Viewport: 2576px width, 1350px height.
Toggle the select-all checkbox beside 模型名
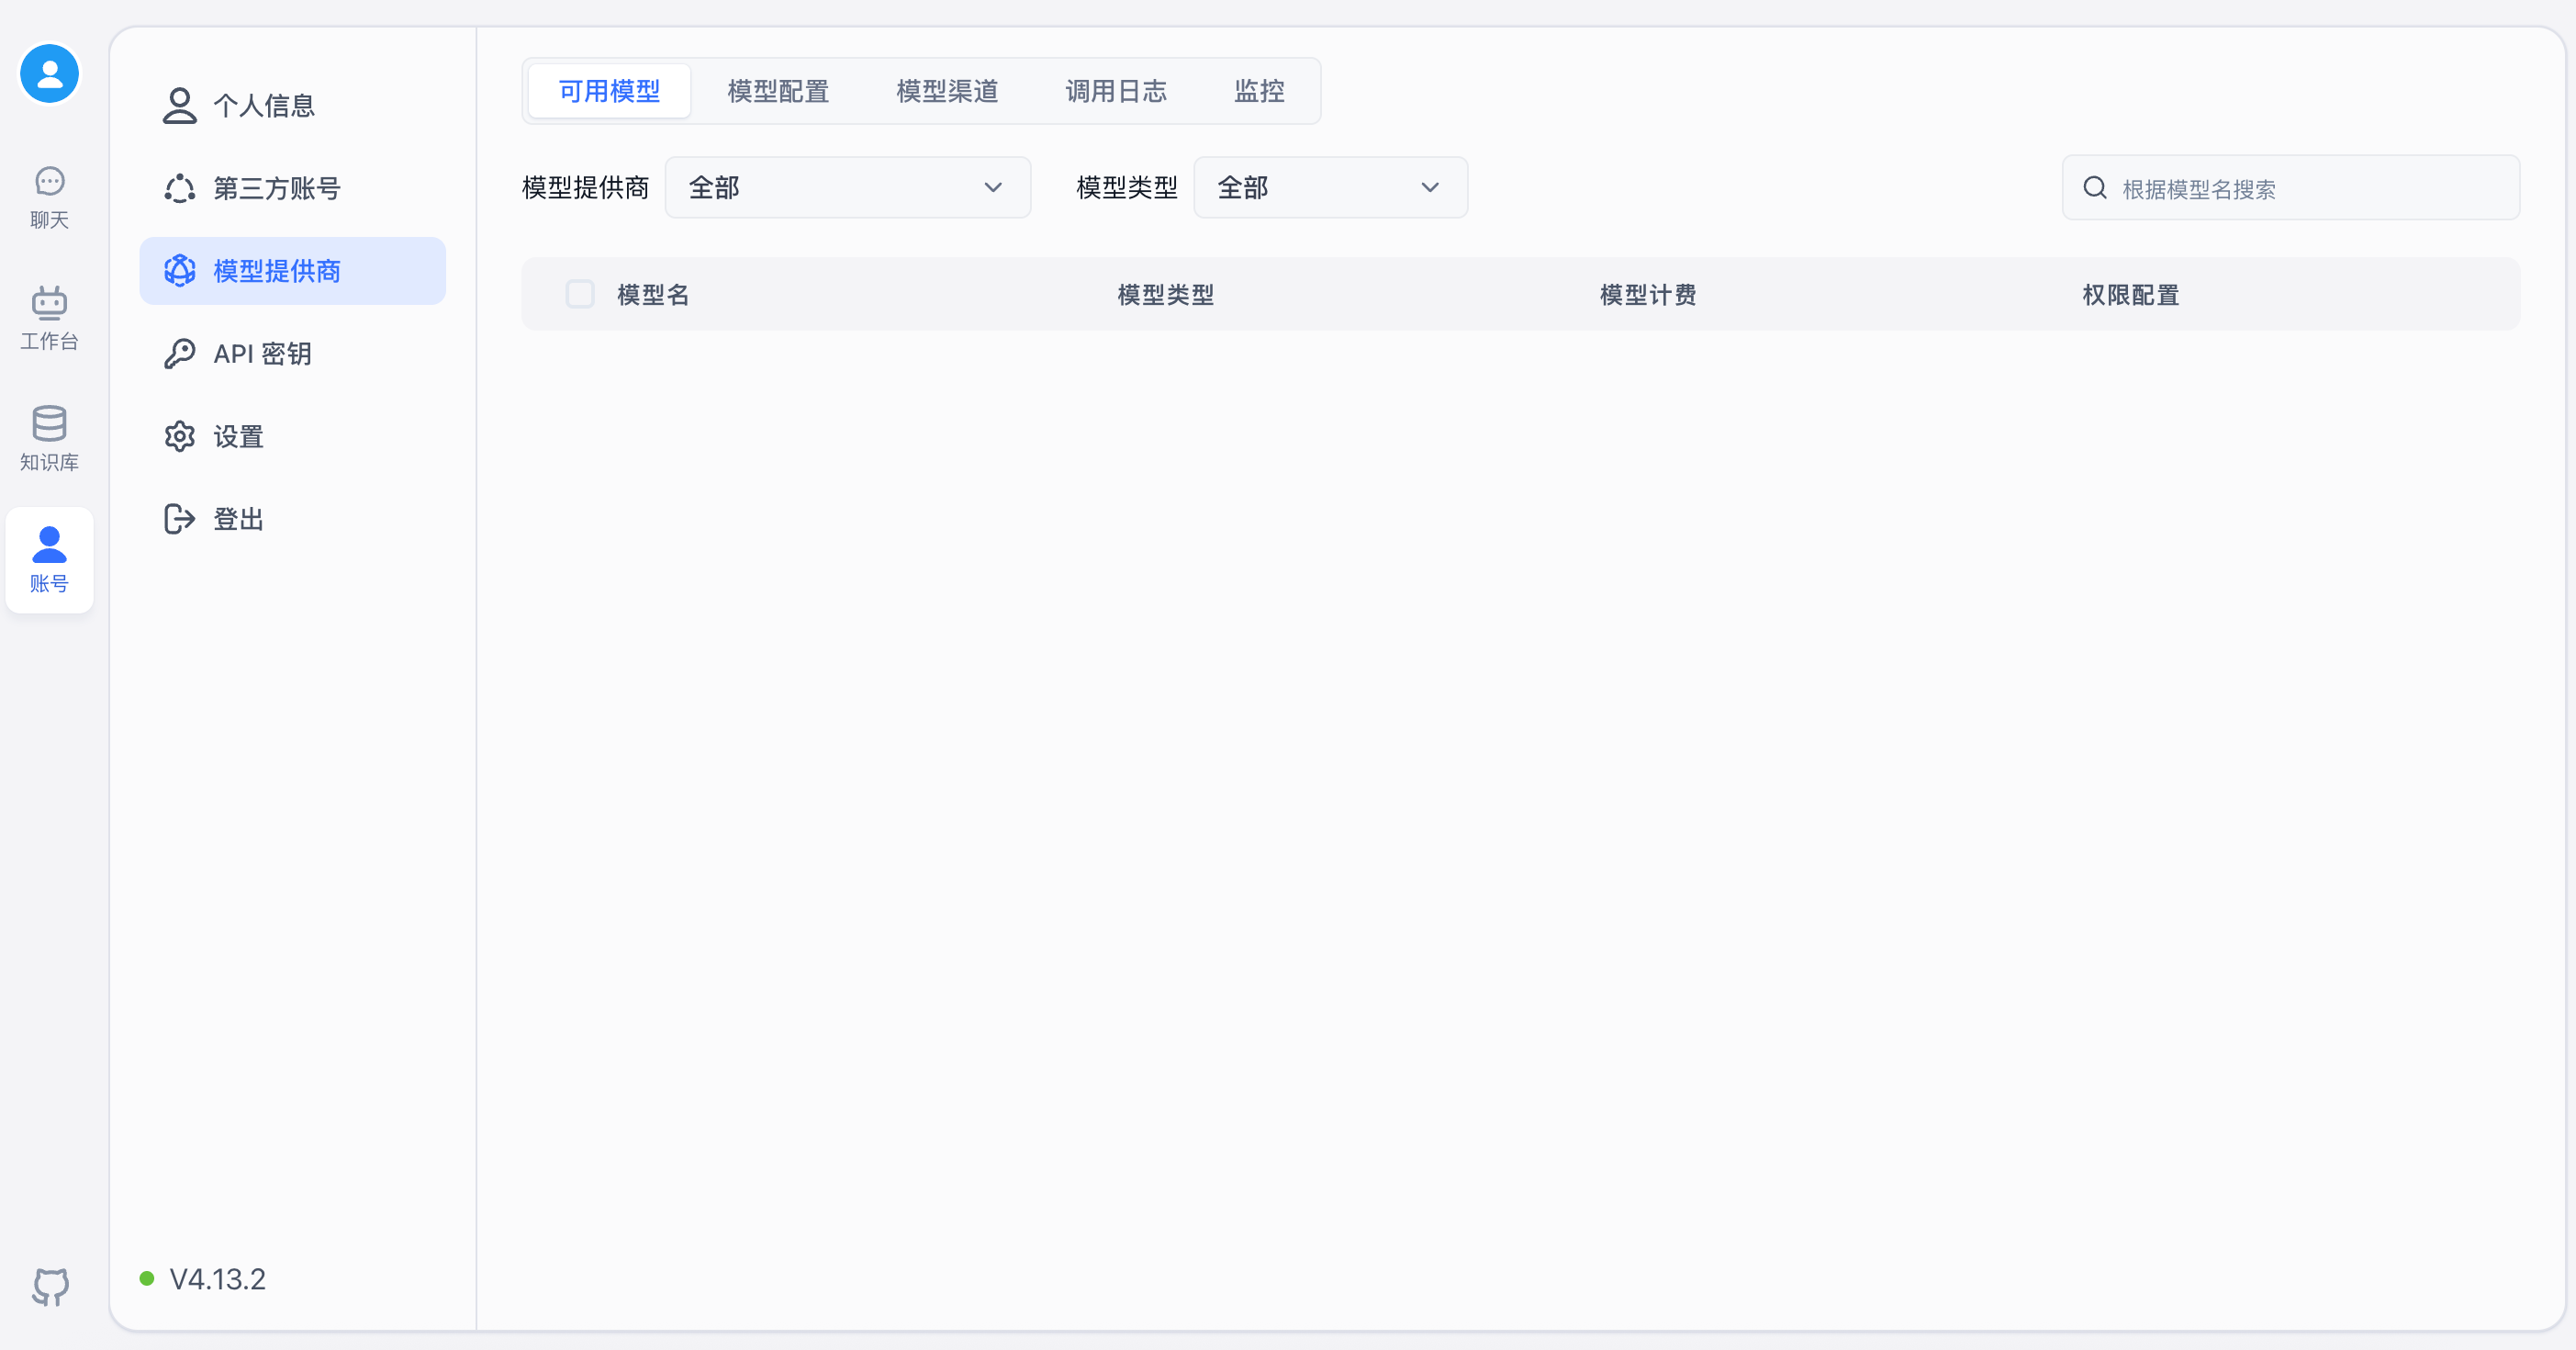[580, 294]
